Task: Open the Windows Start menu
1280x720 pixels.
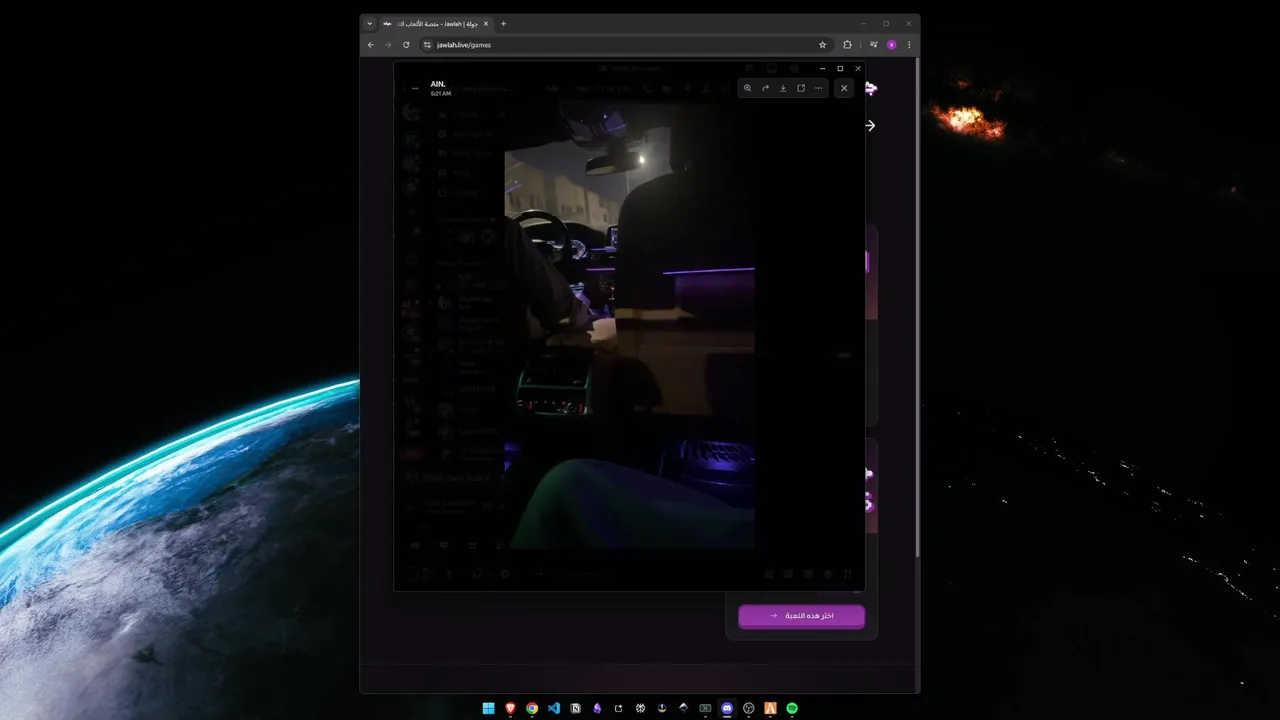Action: [x=488, y=708]
